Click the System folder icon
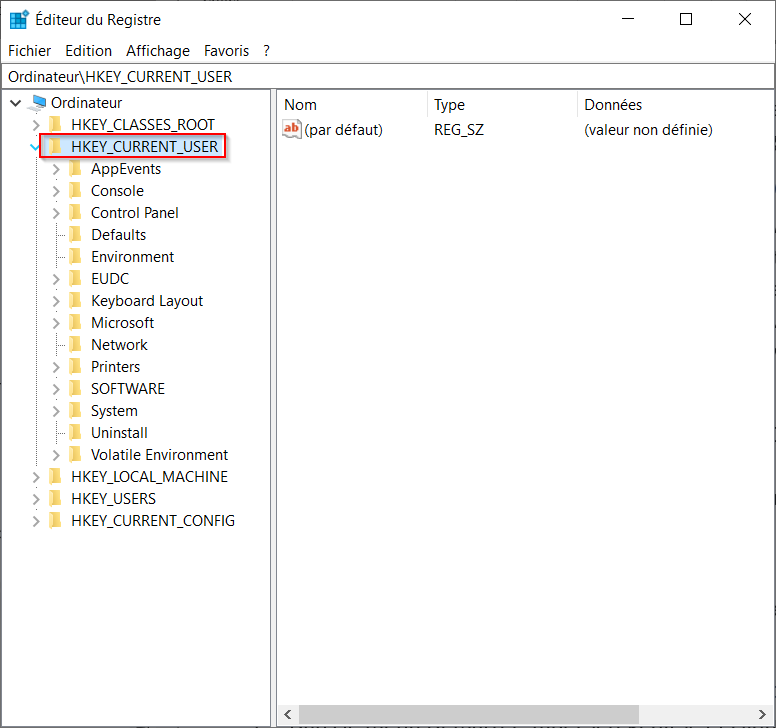 coord(75,410)
